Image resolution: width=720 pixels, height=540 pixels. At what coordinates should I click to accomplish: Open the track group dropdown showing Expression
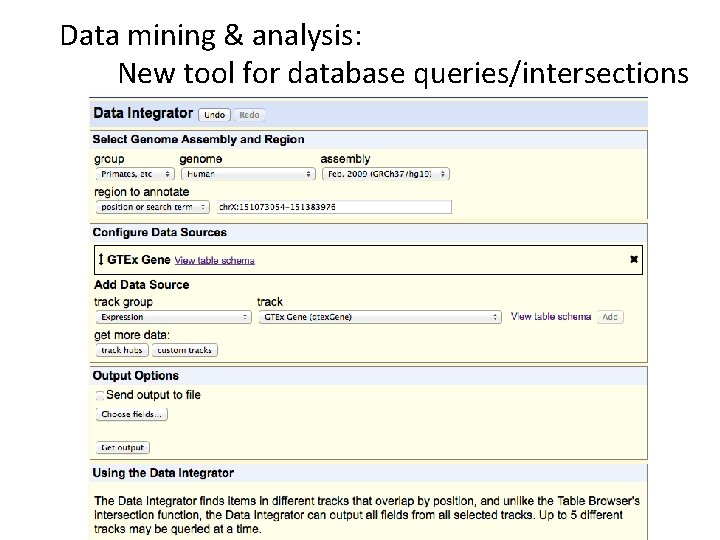coord(174,317)
